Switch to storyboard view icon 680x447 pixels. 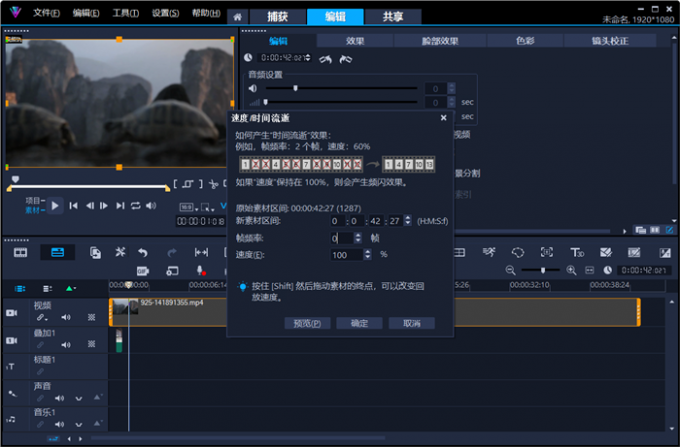click(20, 253)
